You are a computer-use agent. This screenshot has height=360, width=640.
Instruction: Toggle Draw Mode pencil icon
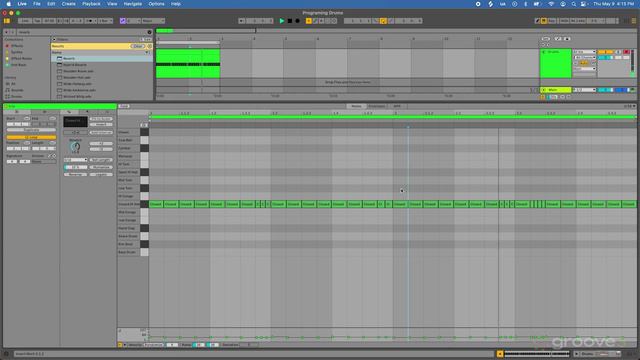[537, 21]
